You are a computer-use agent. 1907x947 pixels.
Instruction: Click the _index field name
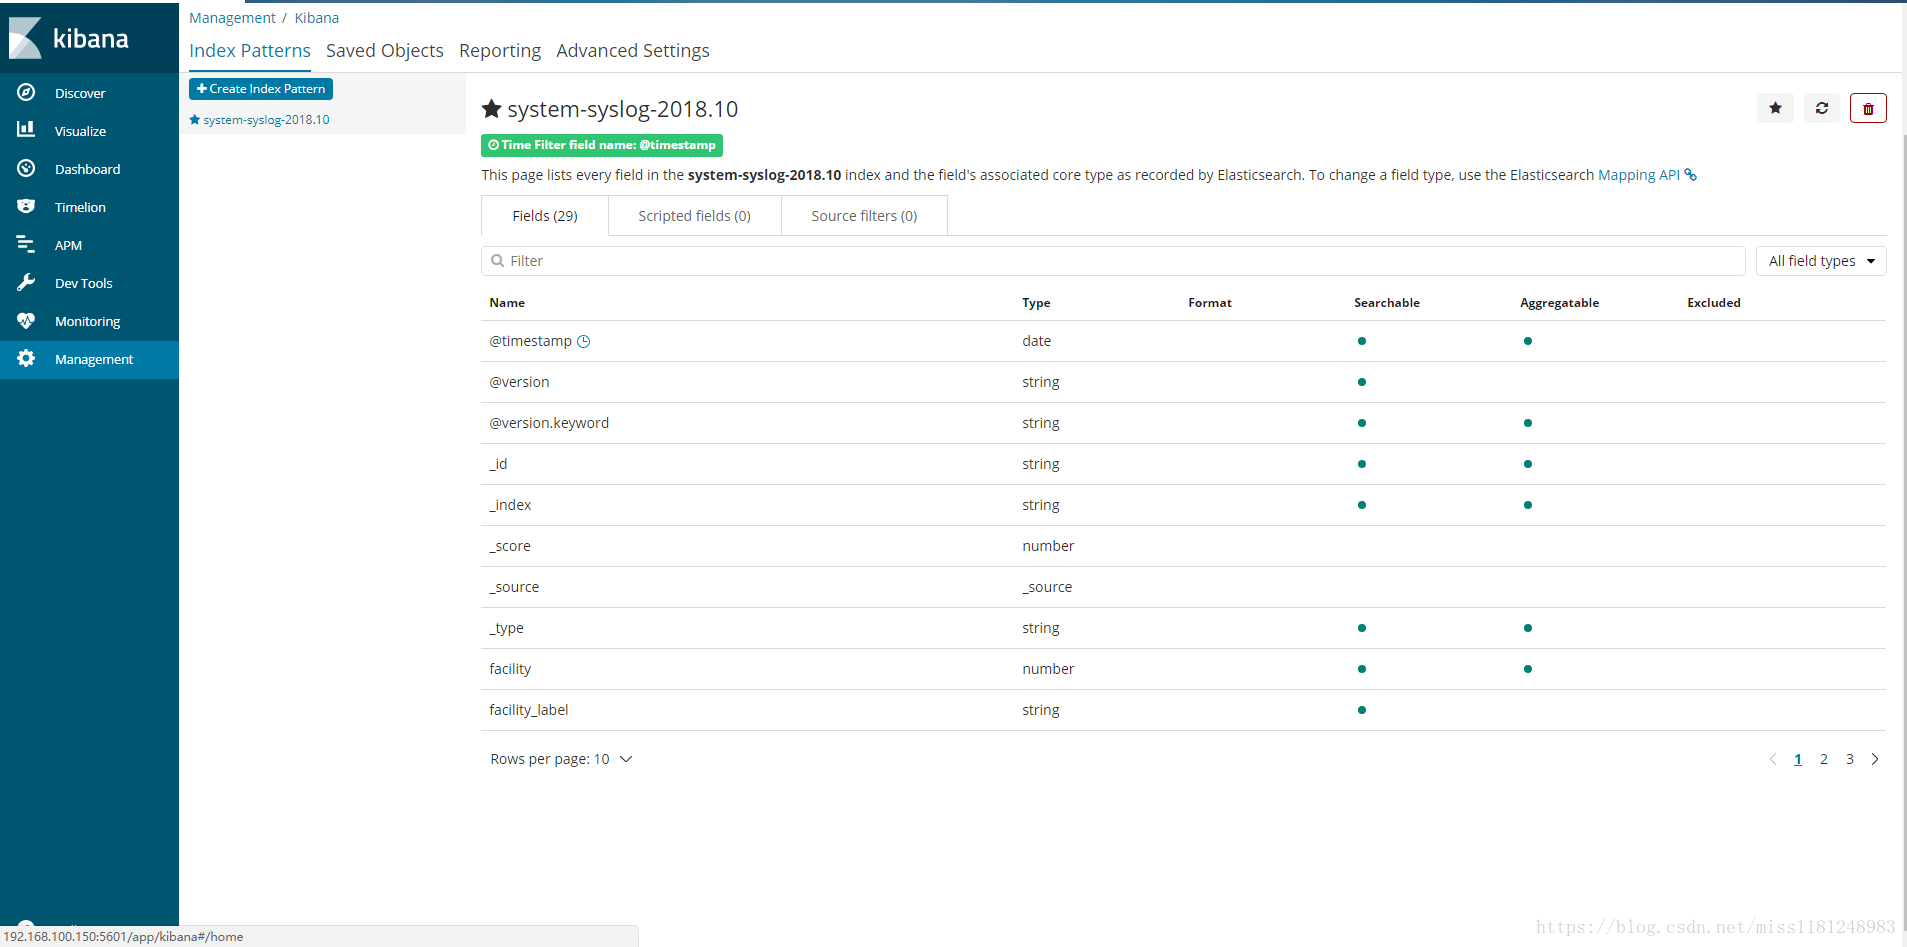coord(510,505)
